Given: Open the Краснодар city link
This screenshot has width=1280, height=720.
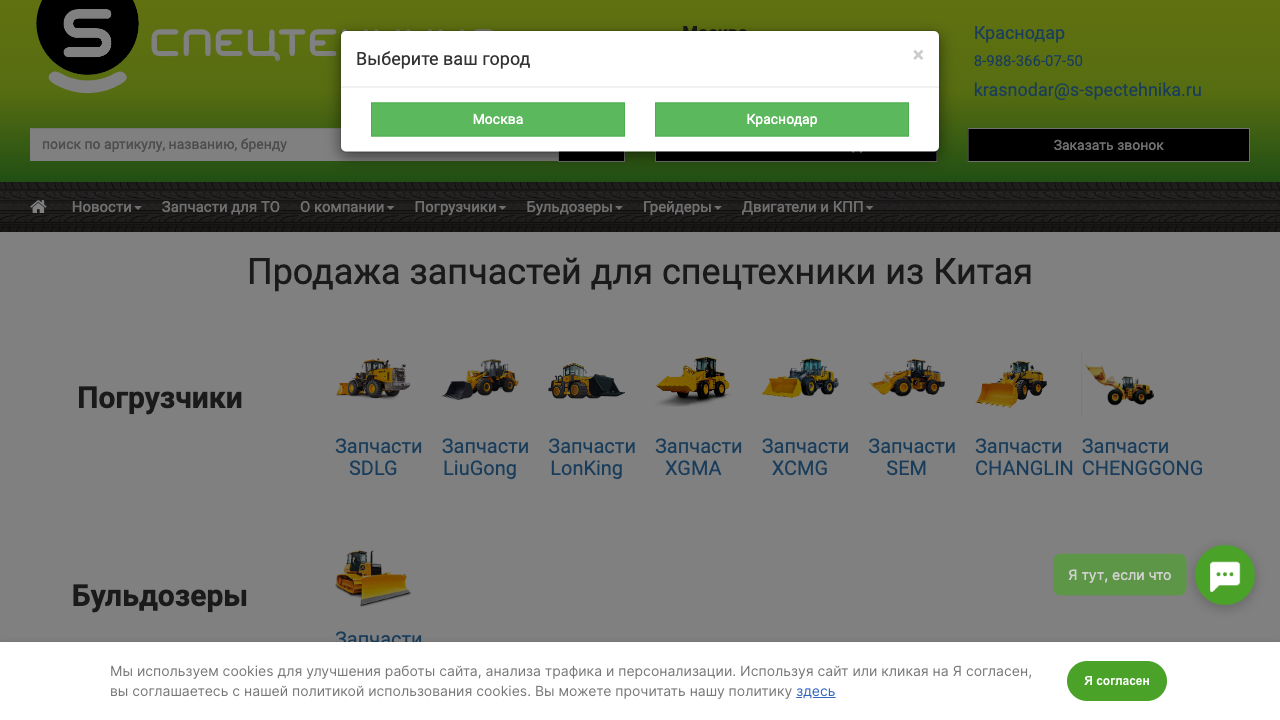Looking at the screenshot, I should (1019, 33).
